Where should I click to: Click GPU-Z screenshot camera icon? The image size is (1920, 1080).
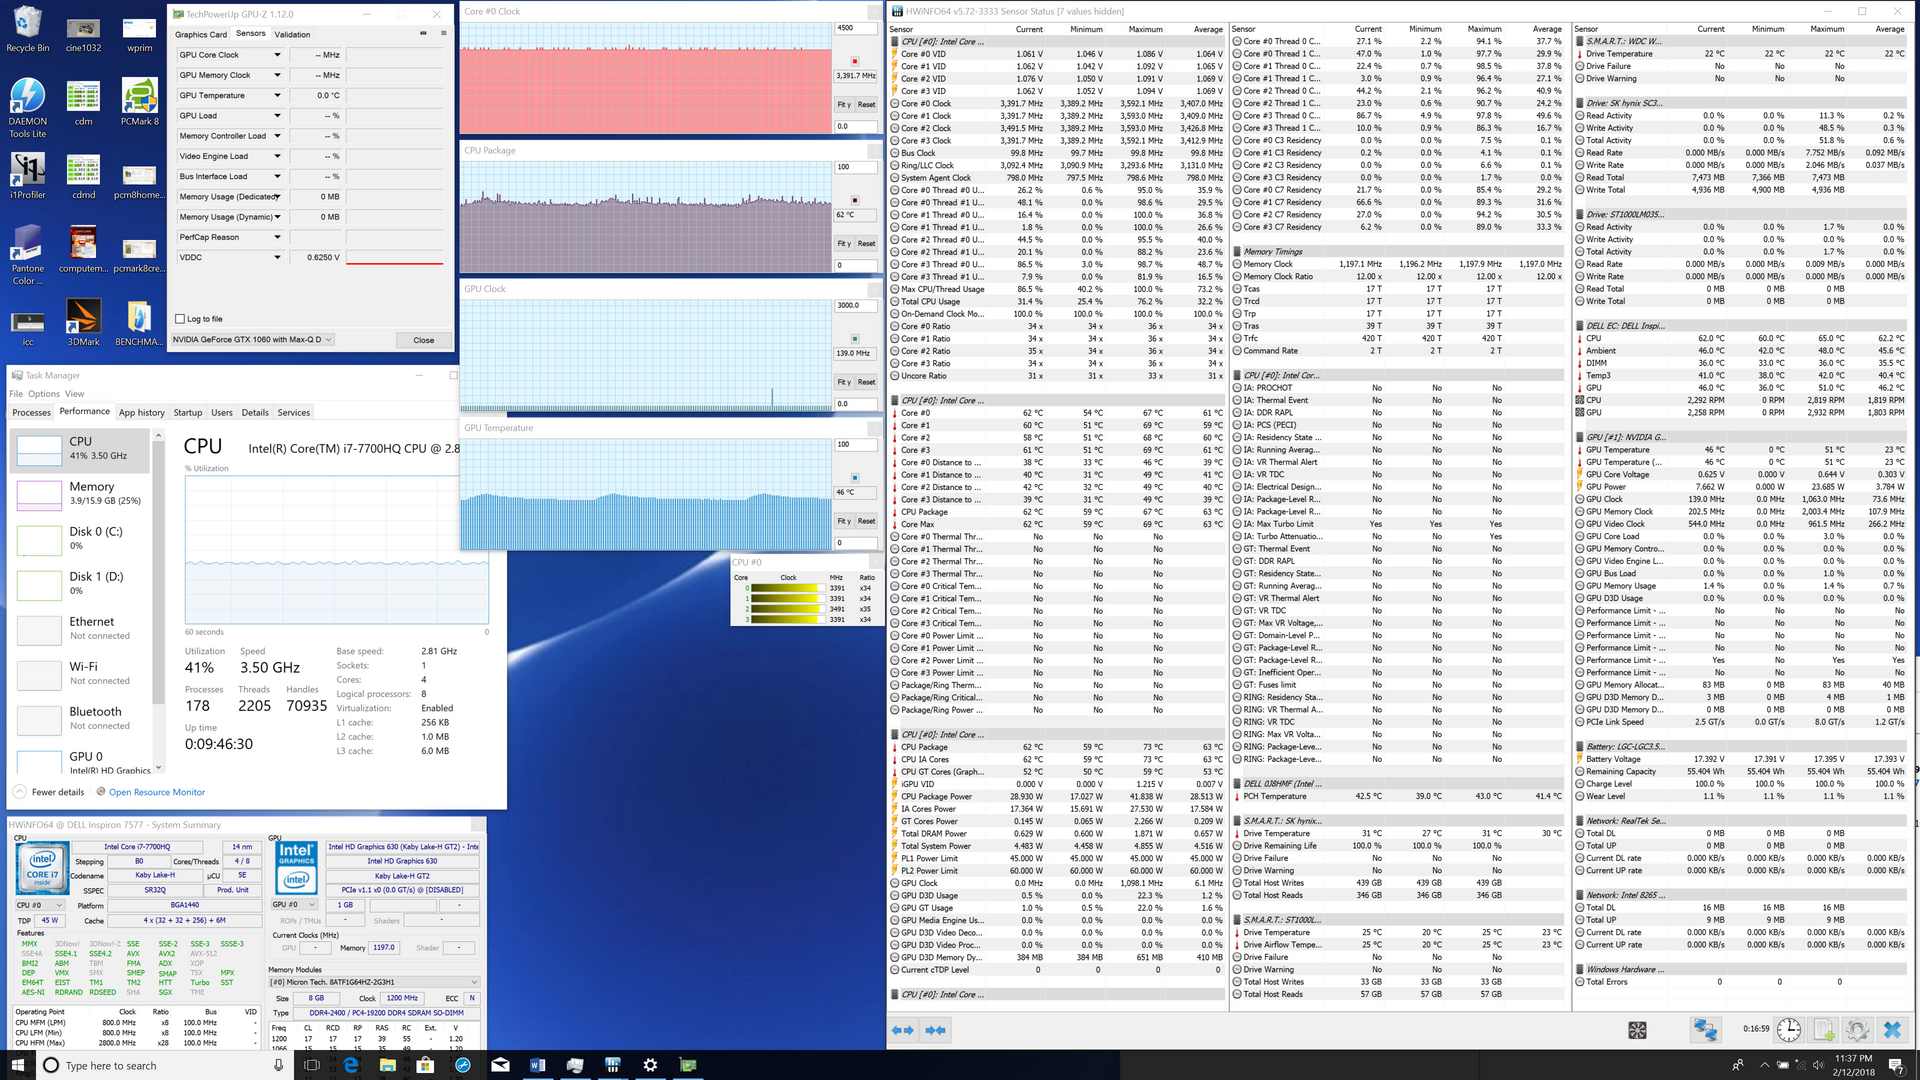tap(423, 33)
